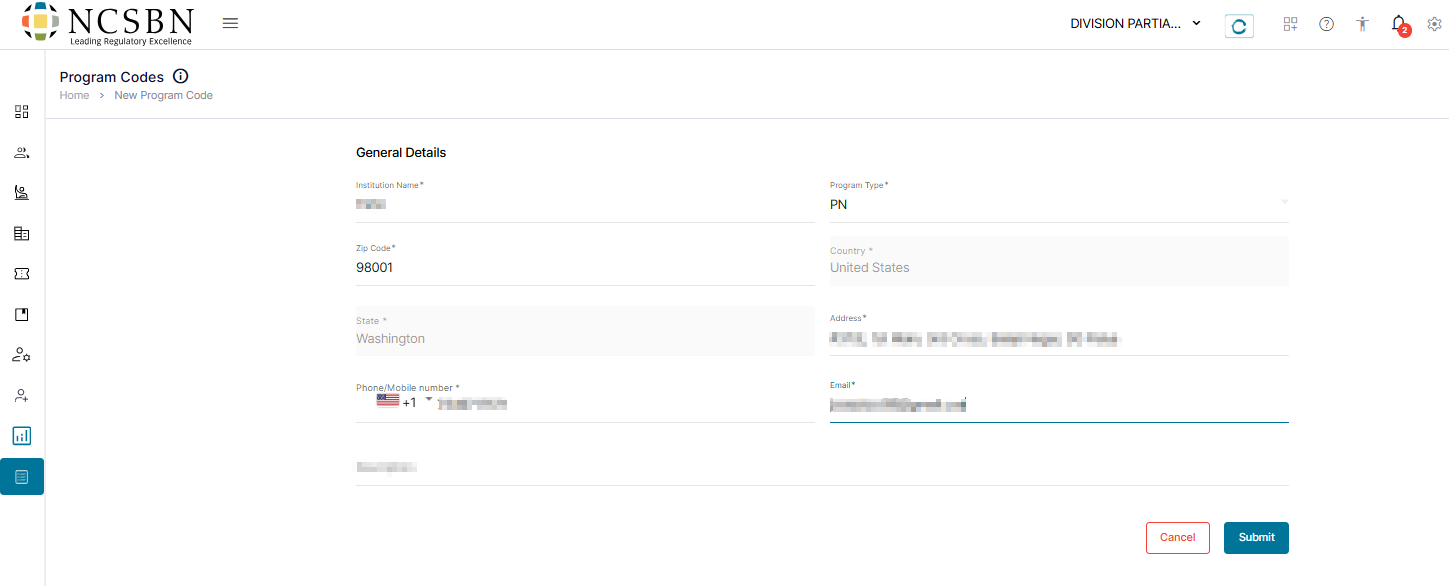Open the accessibility options icon
Image resolution: width=1449 pixels, height=586 pixels.
1362,24
